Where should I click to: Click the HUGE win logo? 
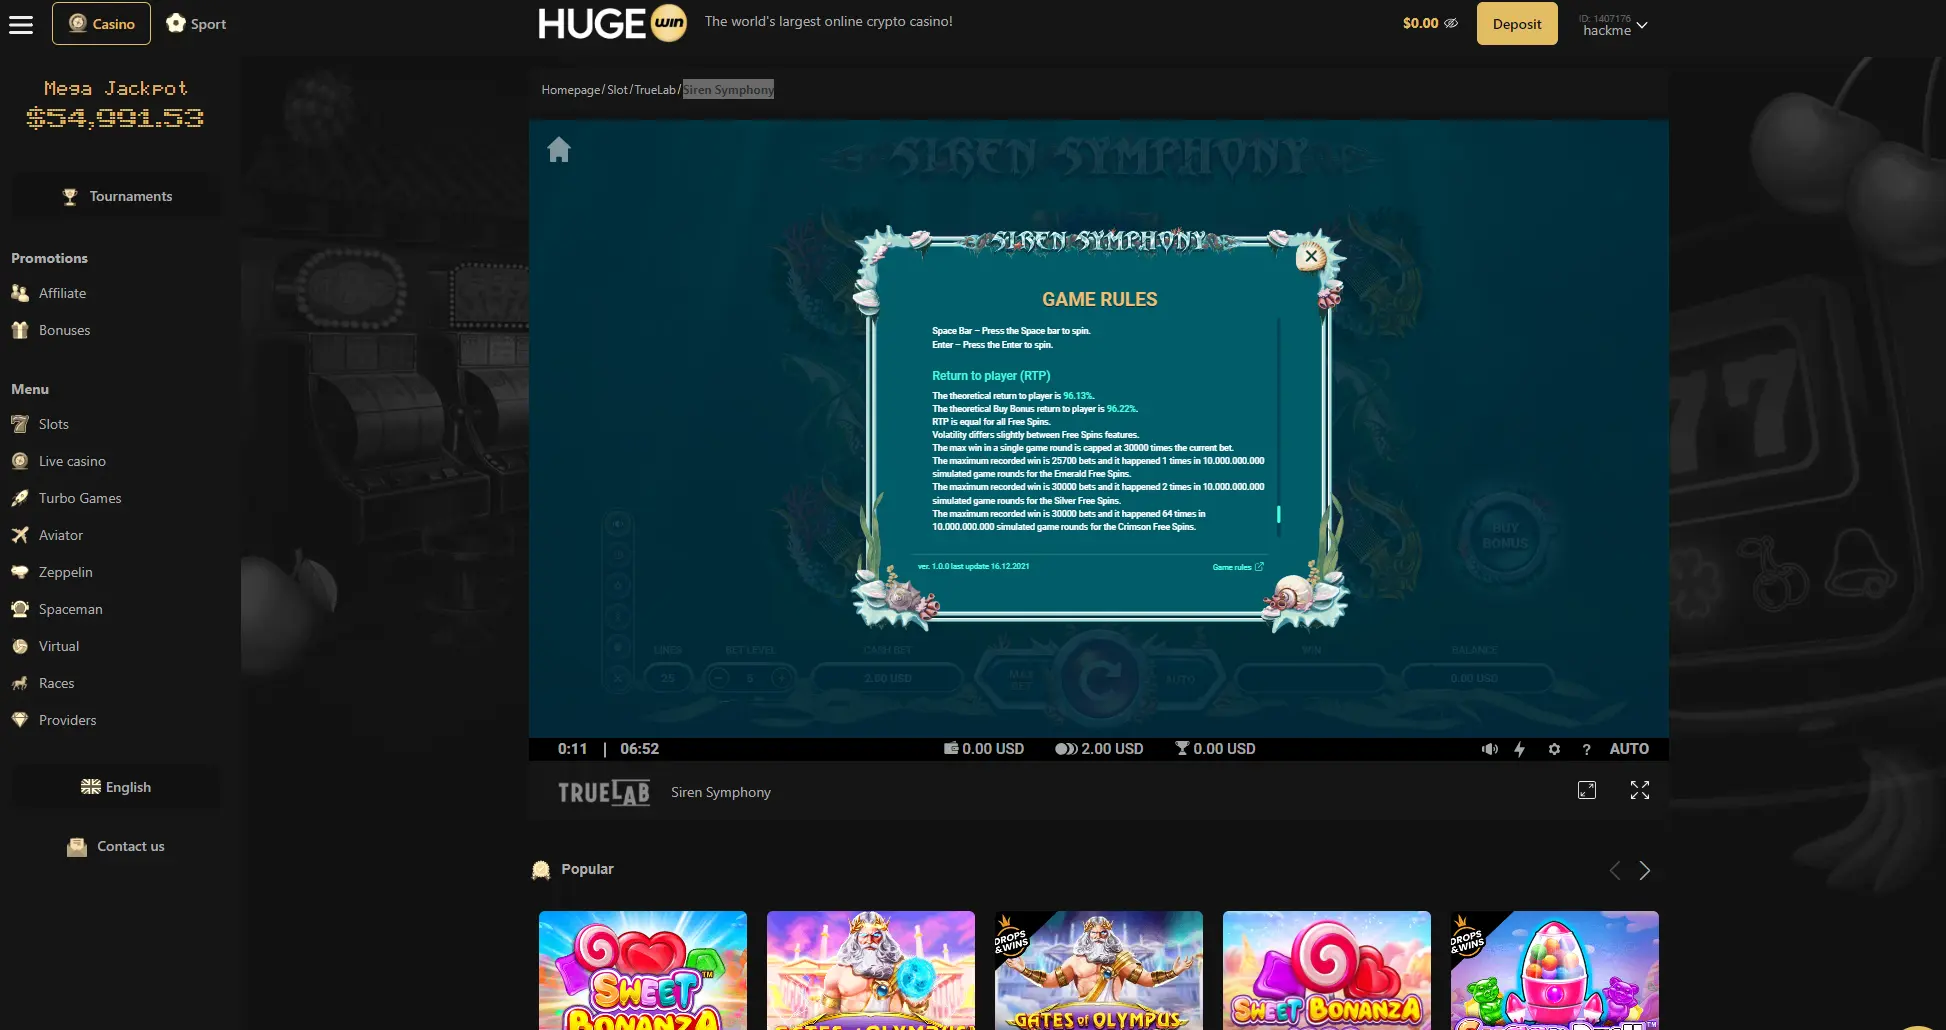(612, 23)
